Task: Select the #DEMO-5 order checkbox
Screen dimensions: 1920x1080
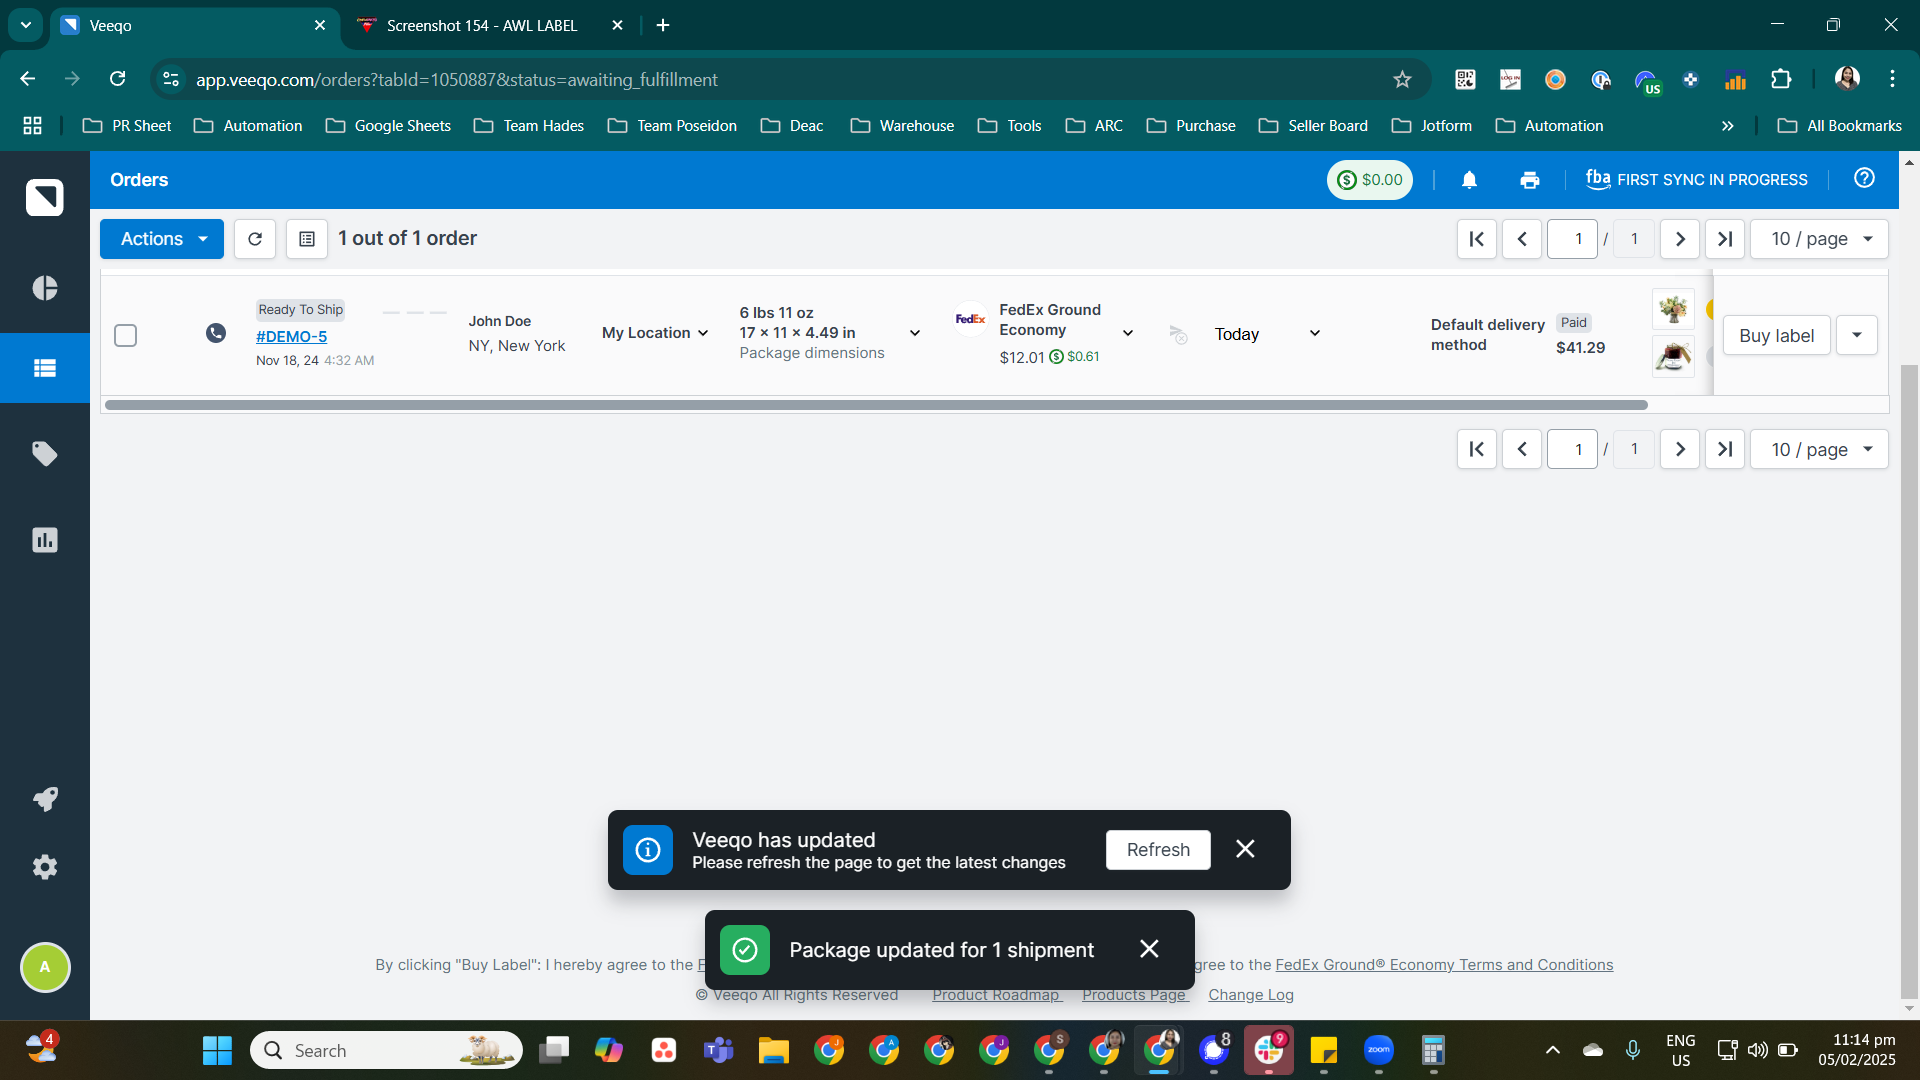Action: point(125,335)
